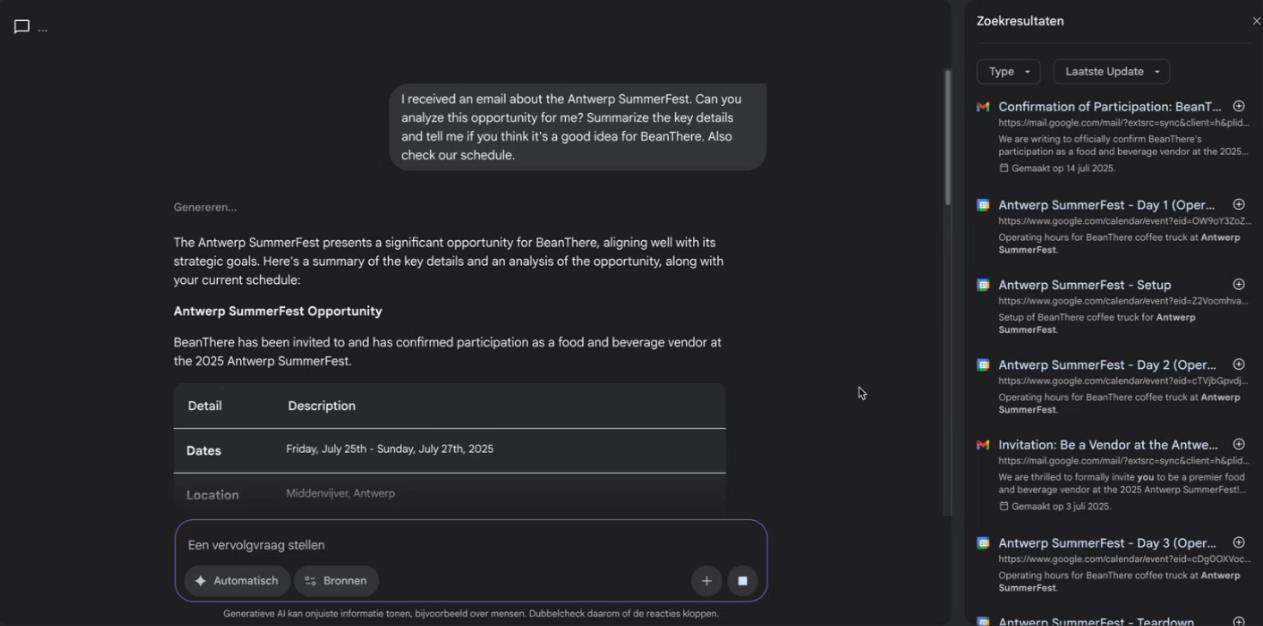Screen dimensions: 1263x626
Task: Add SummerFest Day 1 result as source
Action: [x=1239, y=205]
